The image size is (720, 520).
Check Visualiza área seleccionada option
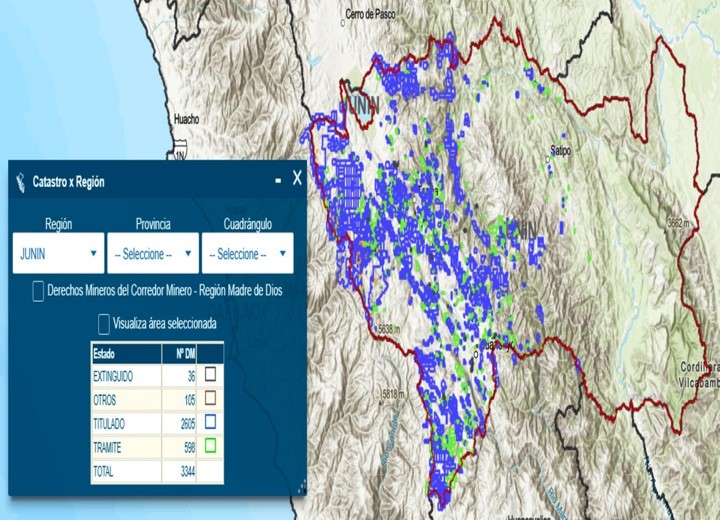pos(104,324)
